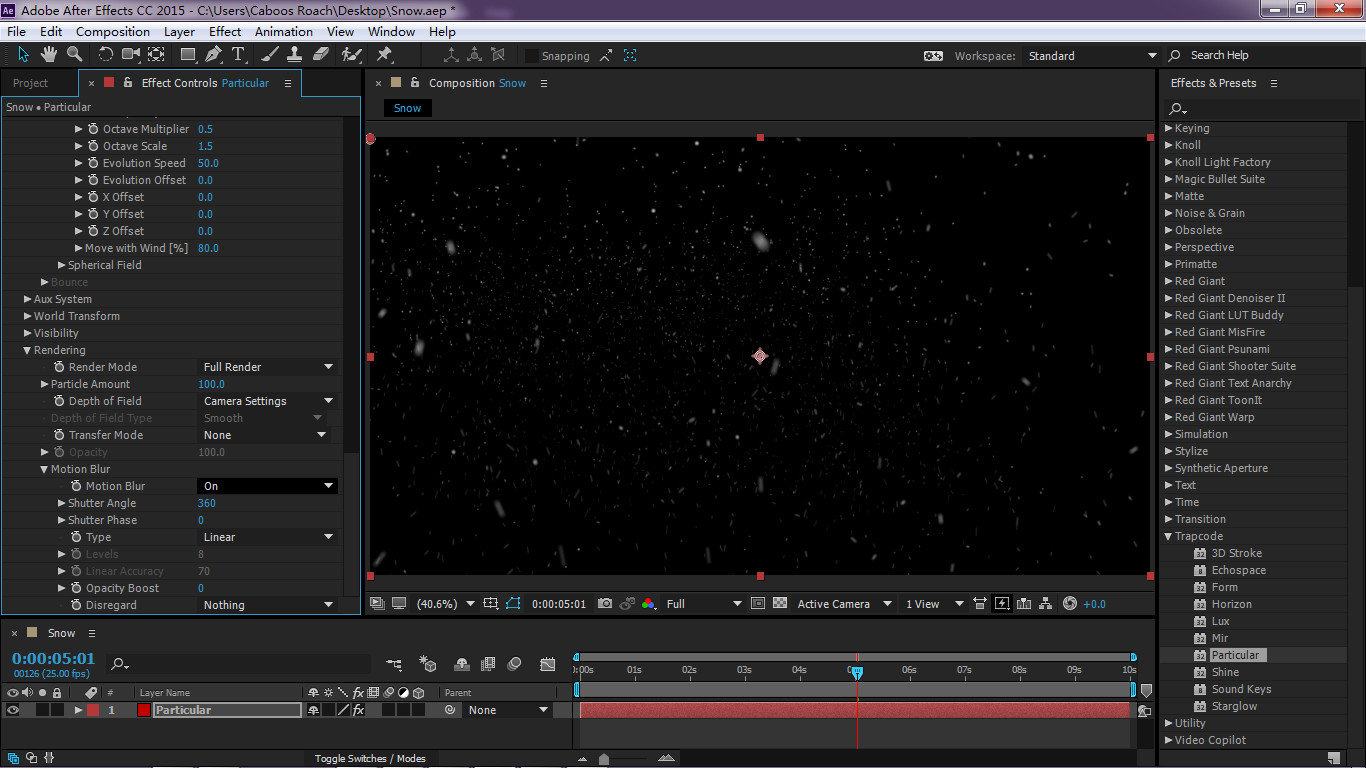1366x768 pixels.
Task: Select the Horizontal Type tool
Action: click(x=238, y=54)
